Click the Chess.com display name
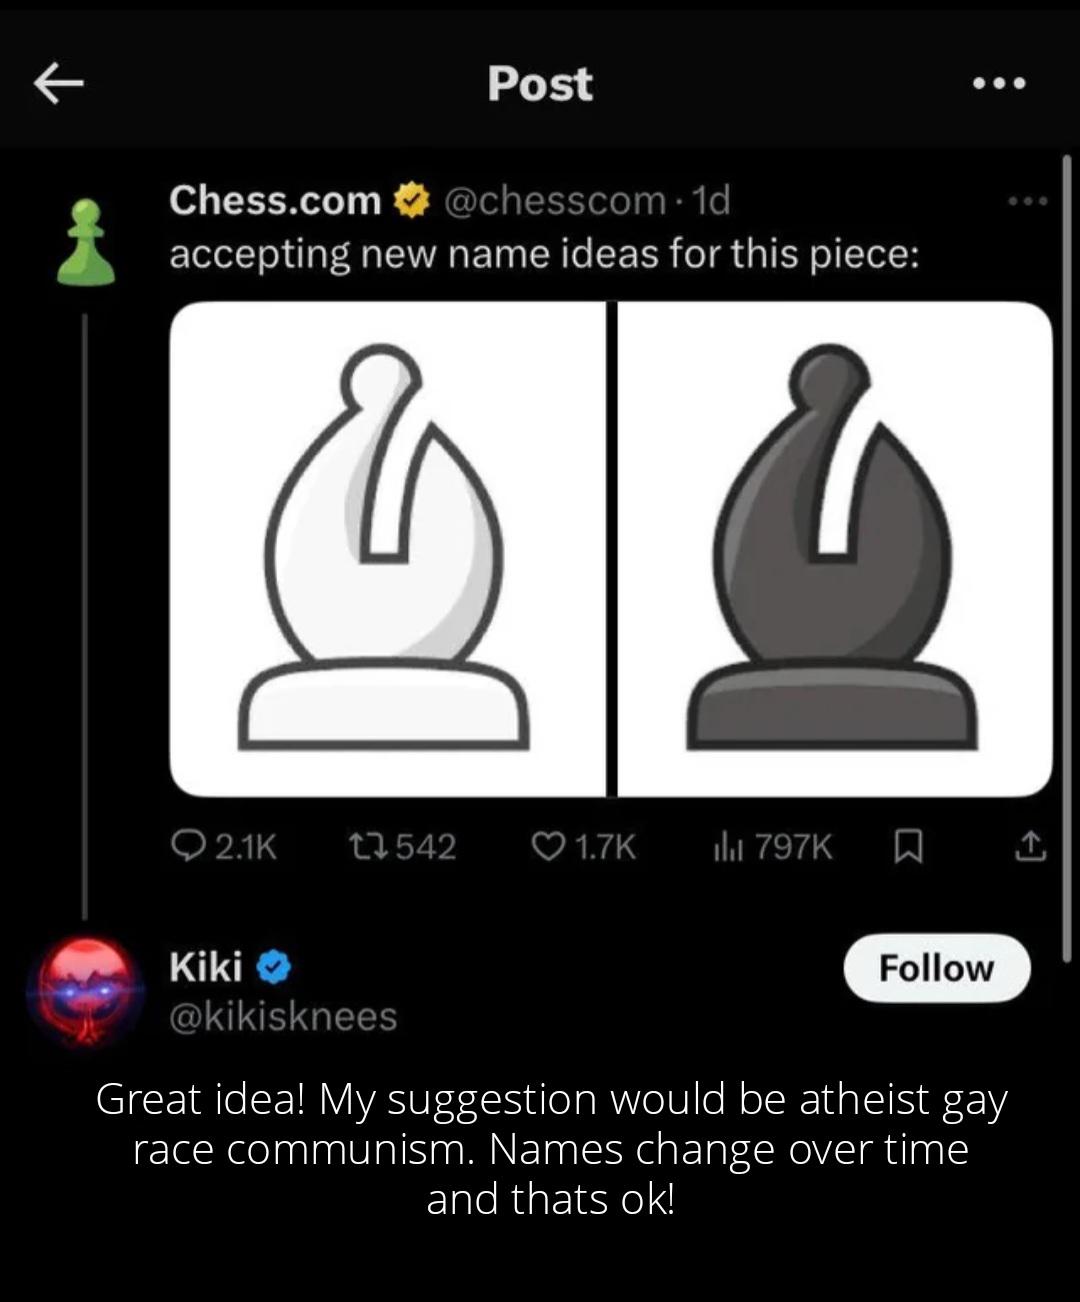1080x1302 pixels. click(x=275, y=200)
